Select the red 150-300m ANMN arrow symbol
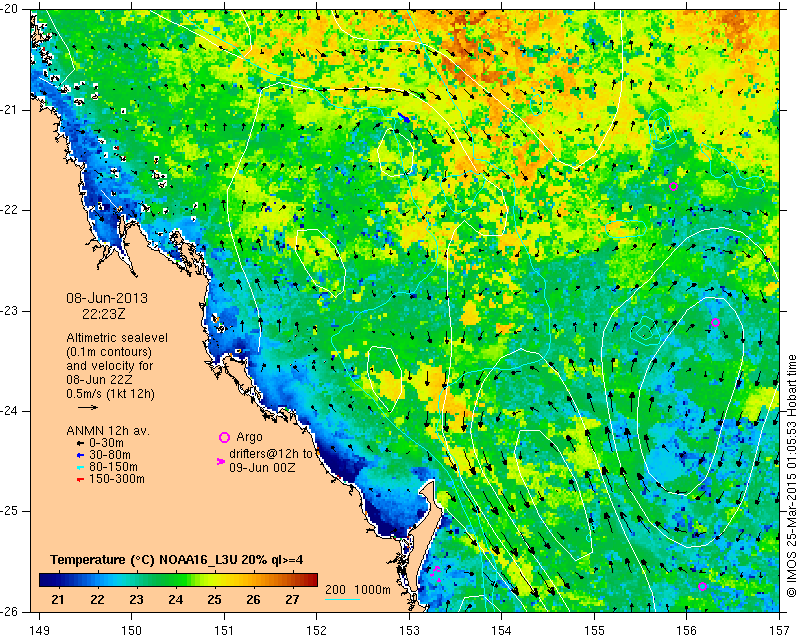 [x=80, y=480]
